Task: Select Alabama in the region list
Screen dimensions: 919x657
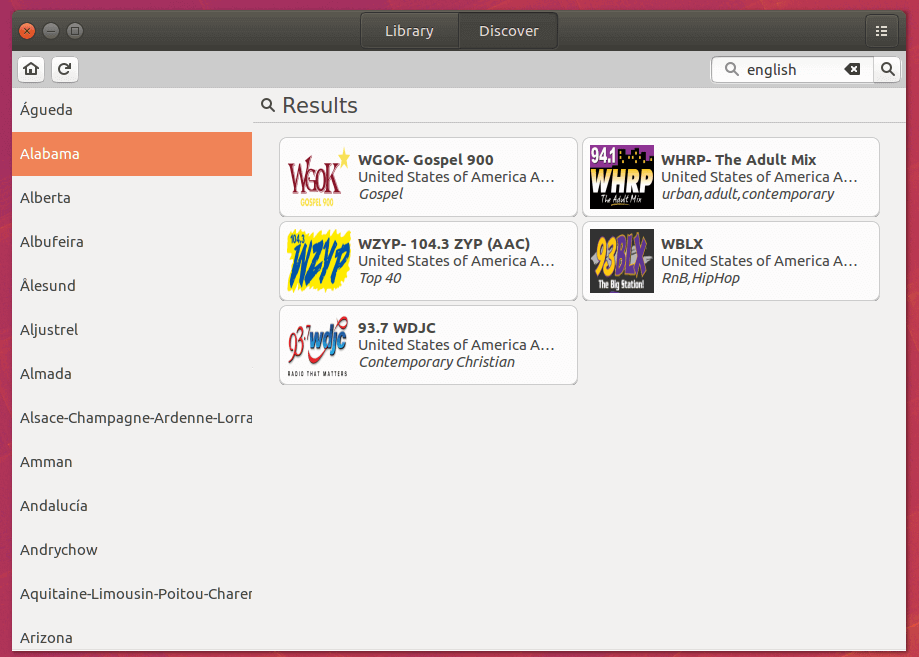Action: pos(132,154)
